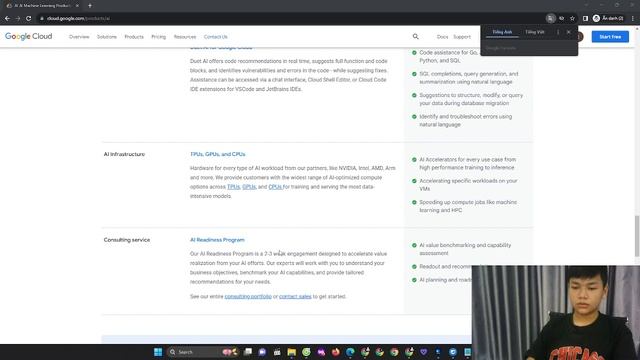This screenshot has width=640, height=360.
Task: Click the eye tracking-protection icon in address bar
Action: 562,18
